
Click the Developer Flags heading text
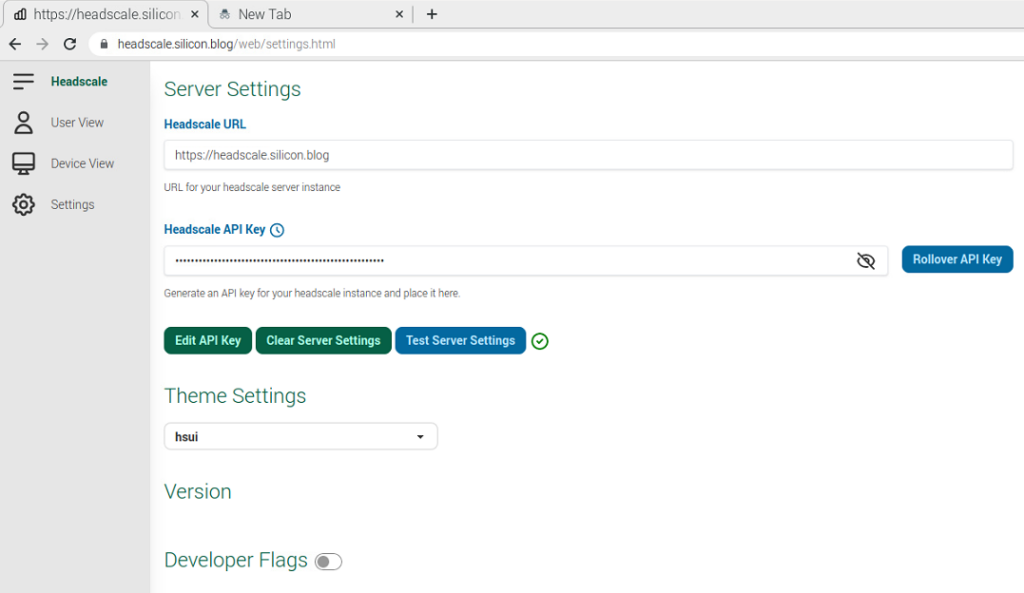tap(236, 560)
